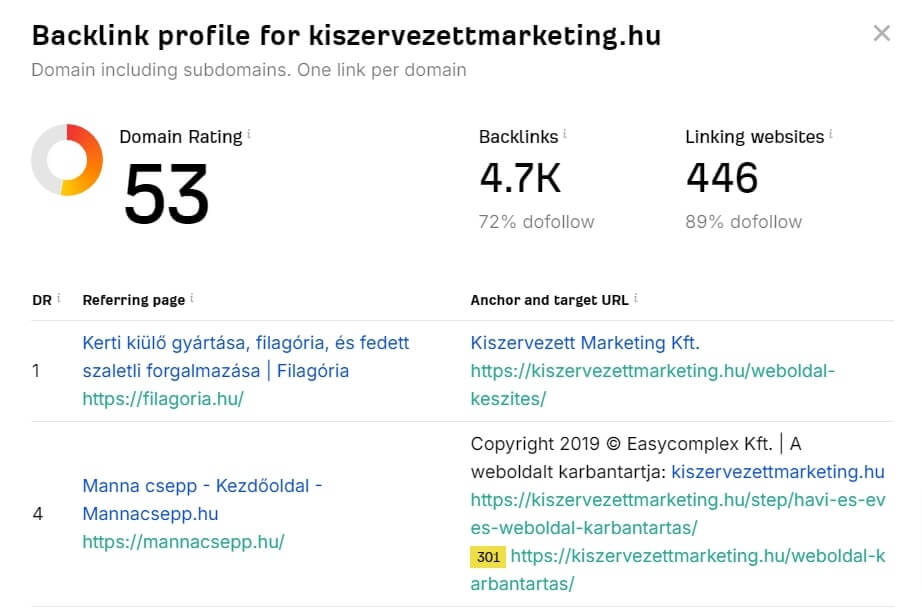
Task: Open the havi-es-eves-weboldal-karbantartas target URL
Action: coord(678,513)
